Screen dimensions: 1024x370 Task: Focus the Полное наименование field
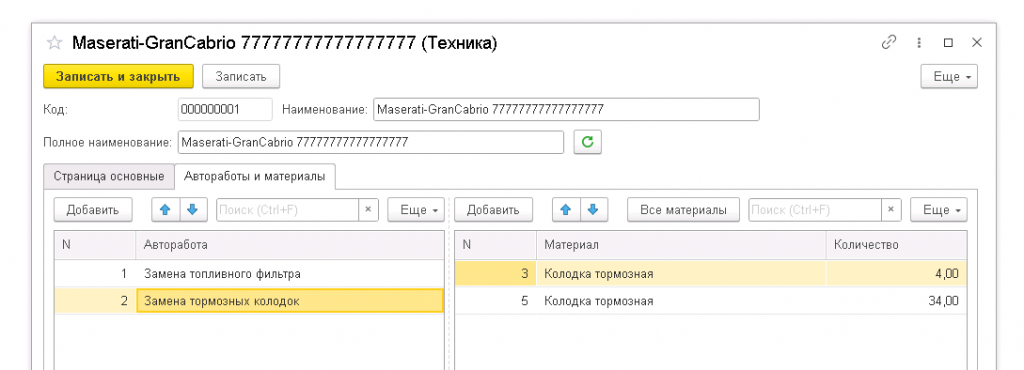point(370,142)
